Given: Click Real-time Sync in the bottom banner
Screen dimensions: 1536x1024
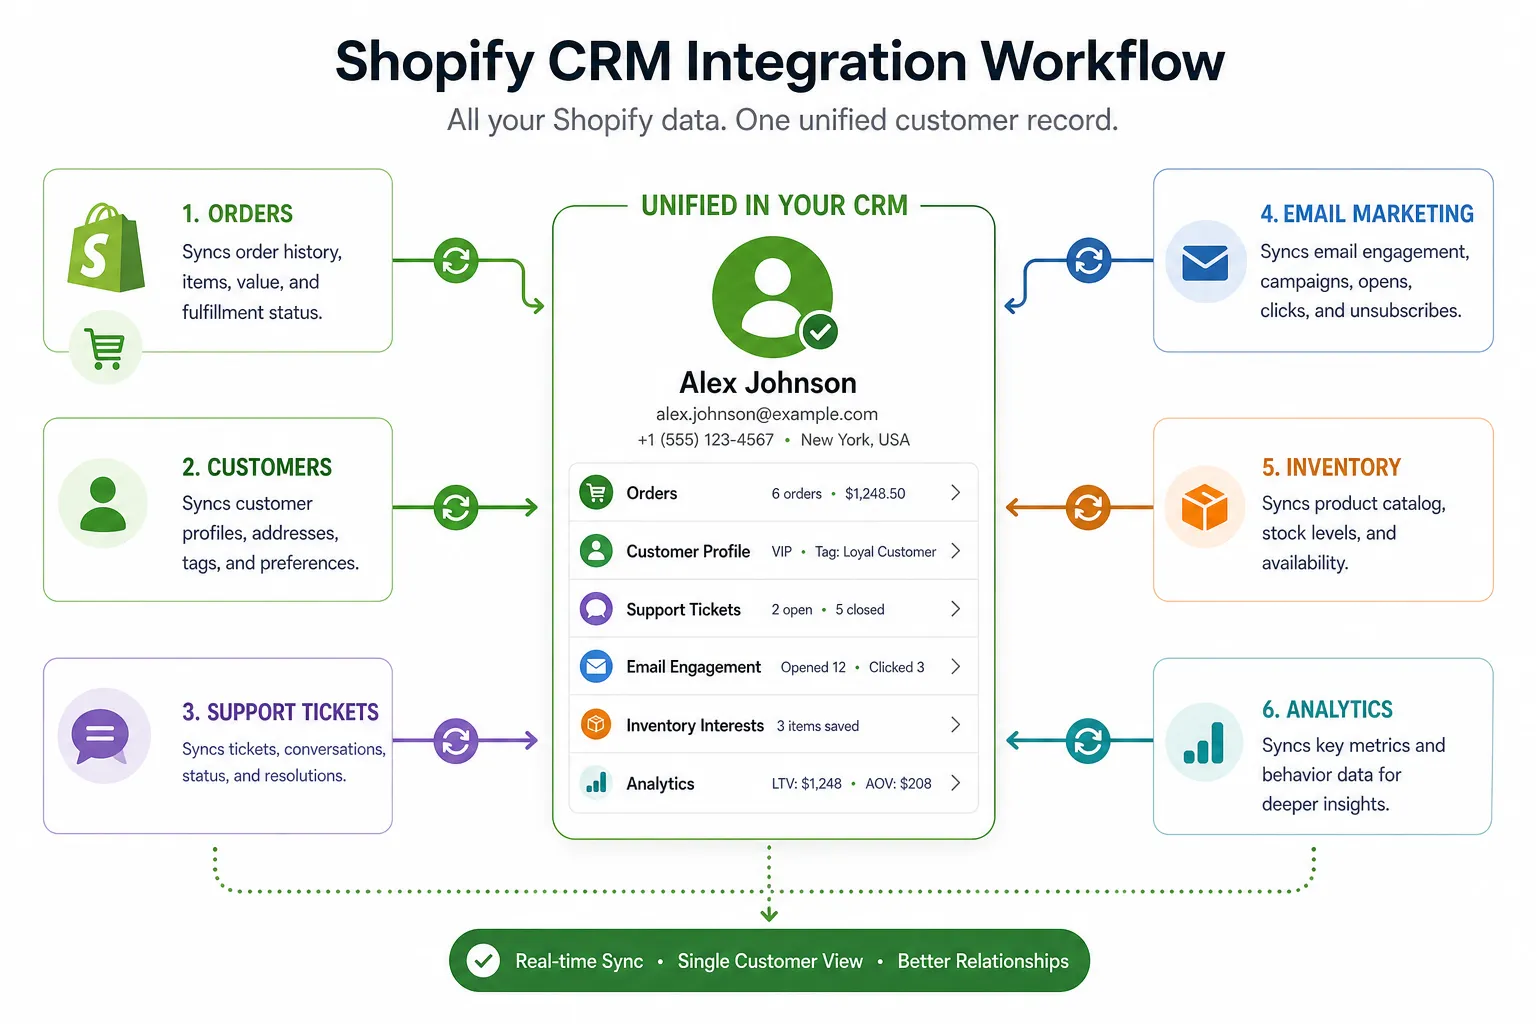Looking at the screenshot, I should (579, 961).
